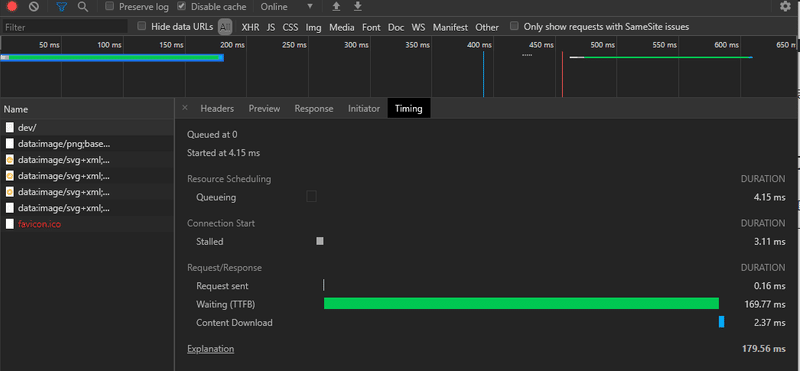Click the green request bar in overview timeline

click(x=112, y=58)
